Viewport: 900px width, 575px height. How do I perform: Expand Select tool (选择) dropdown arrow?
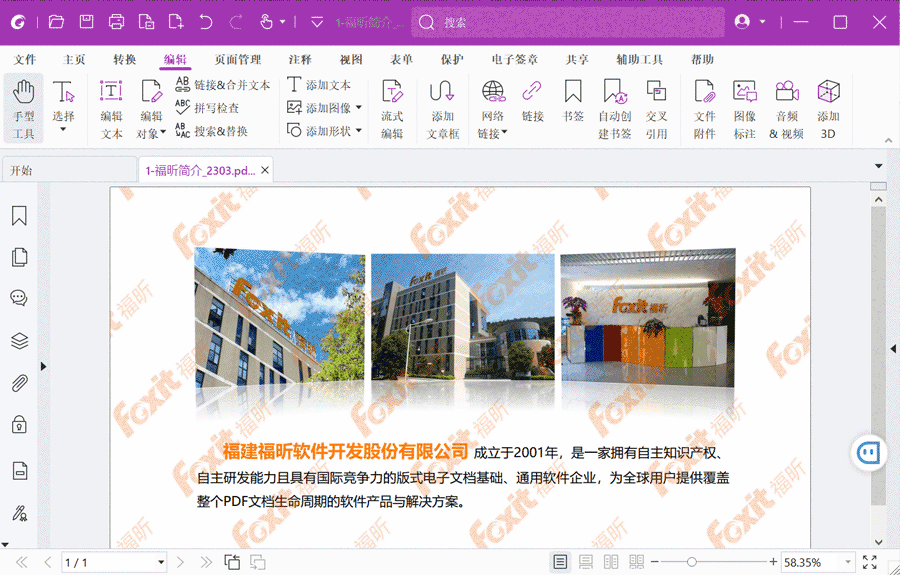point(63,130)
